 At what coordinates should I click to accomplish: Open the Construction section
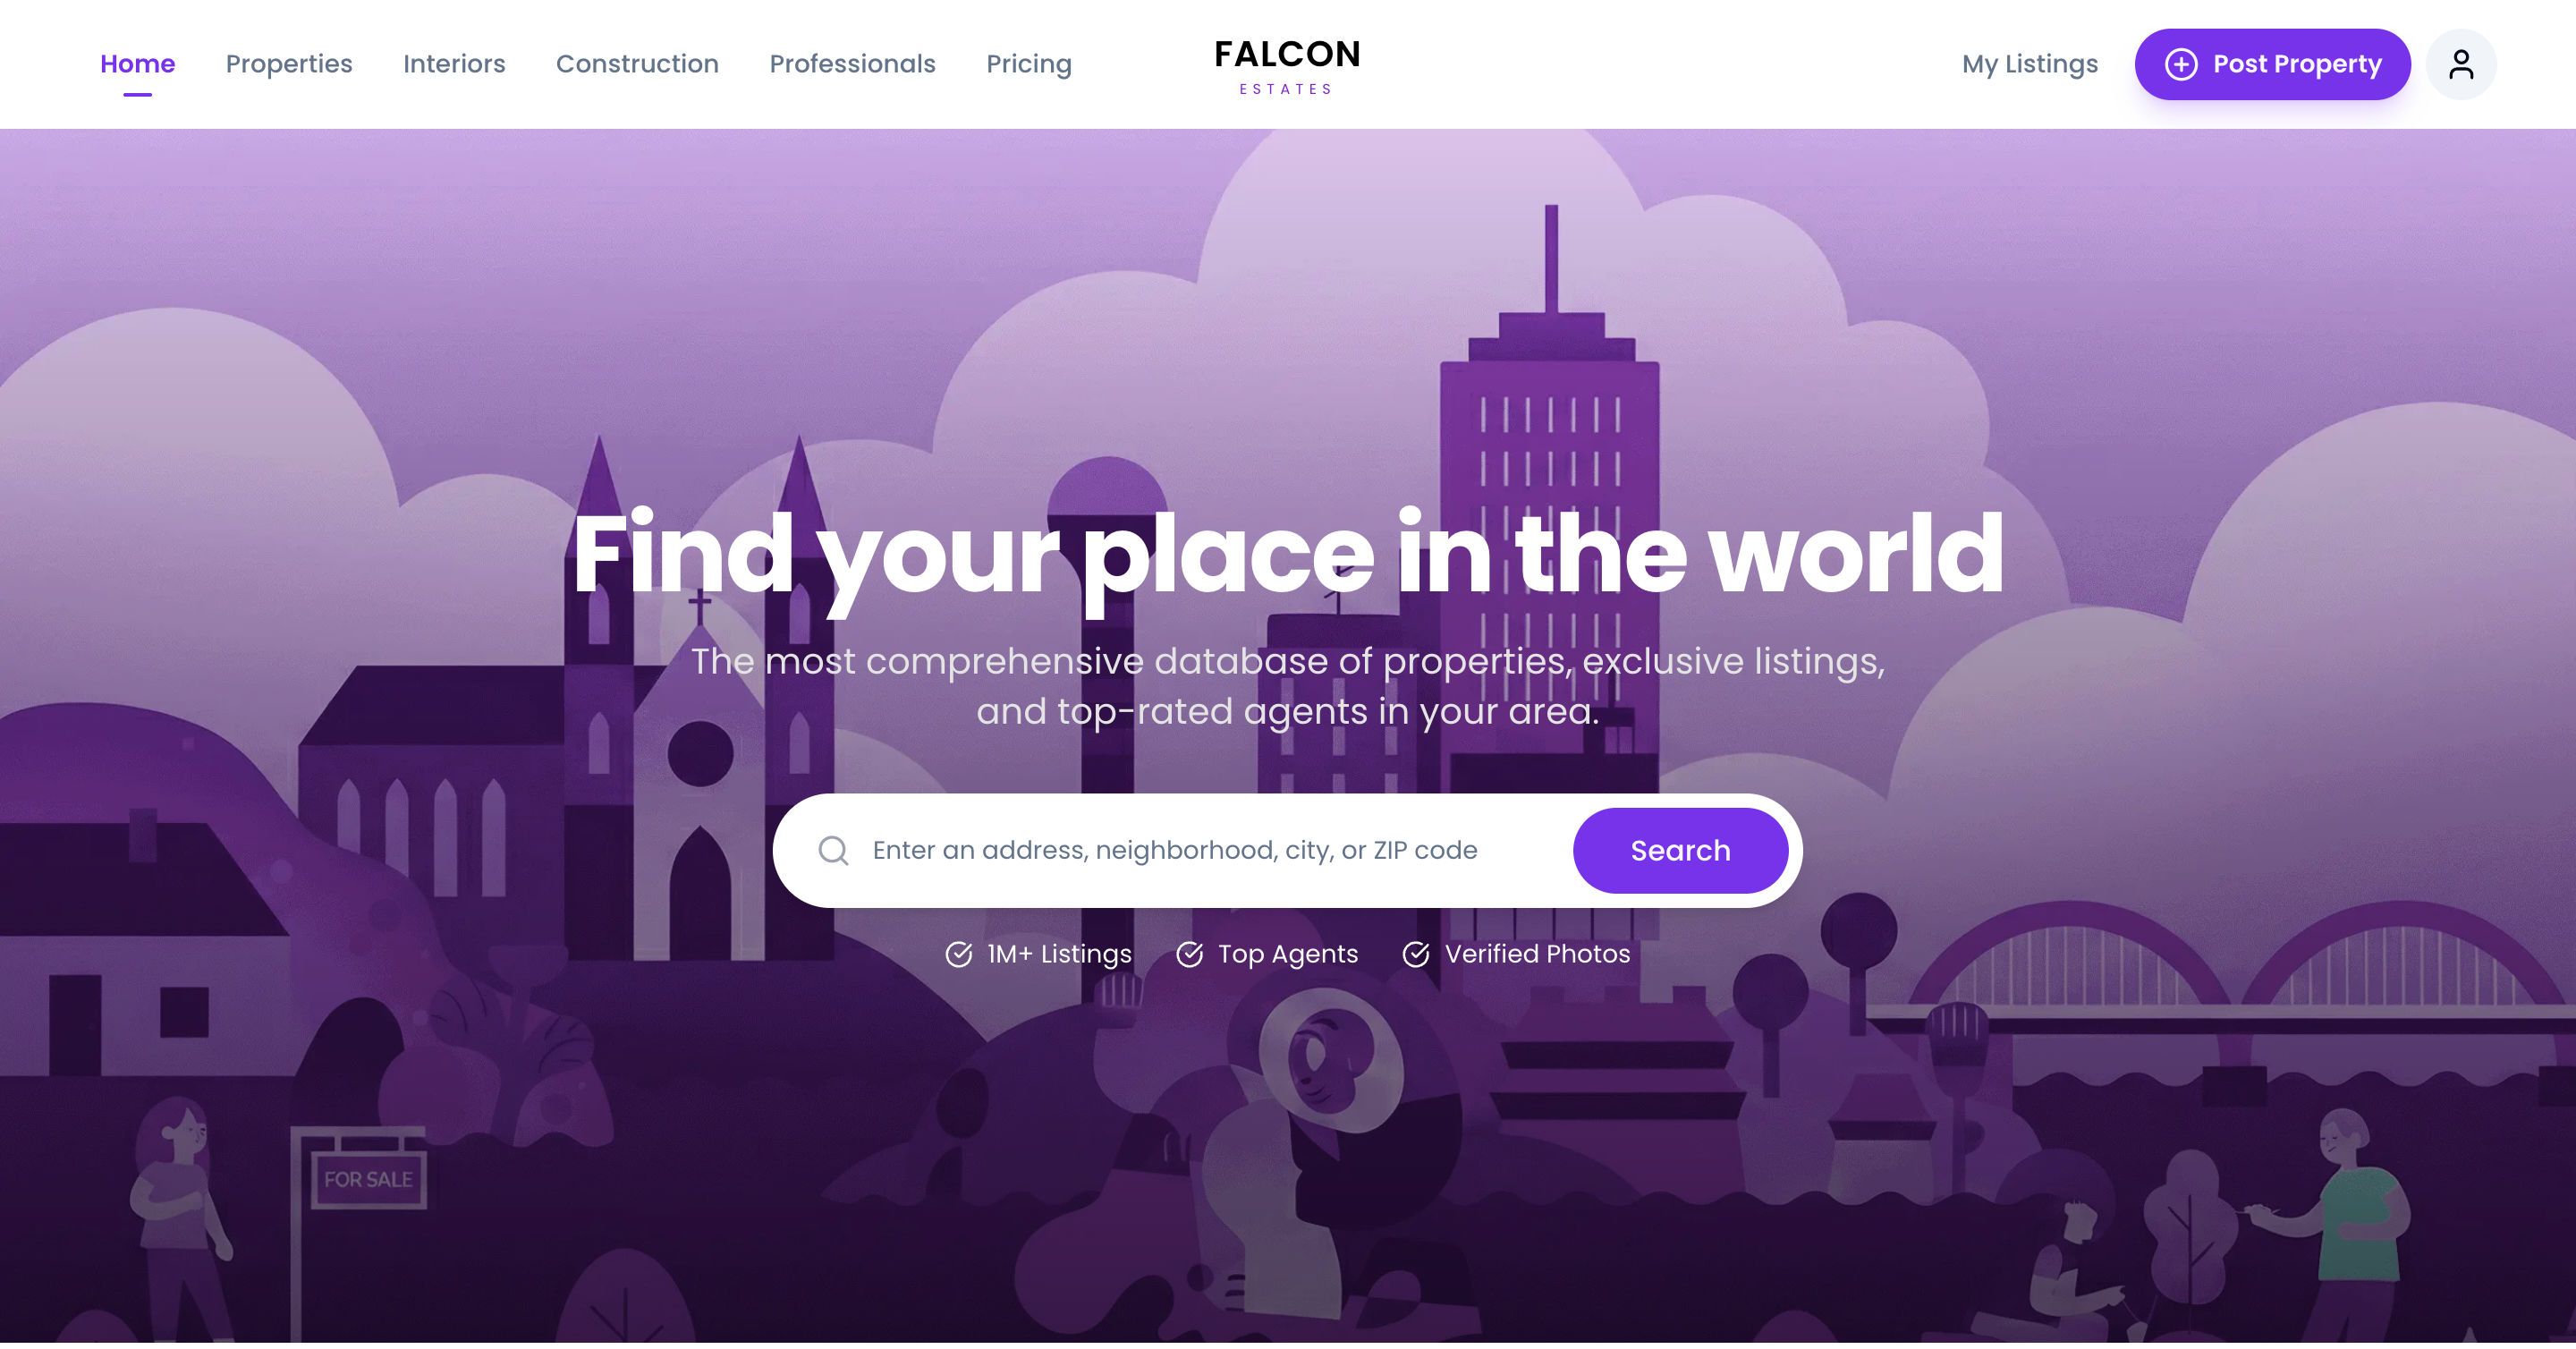pyautogui.click(x=637, y=64)
